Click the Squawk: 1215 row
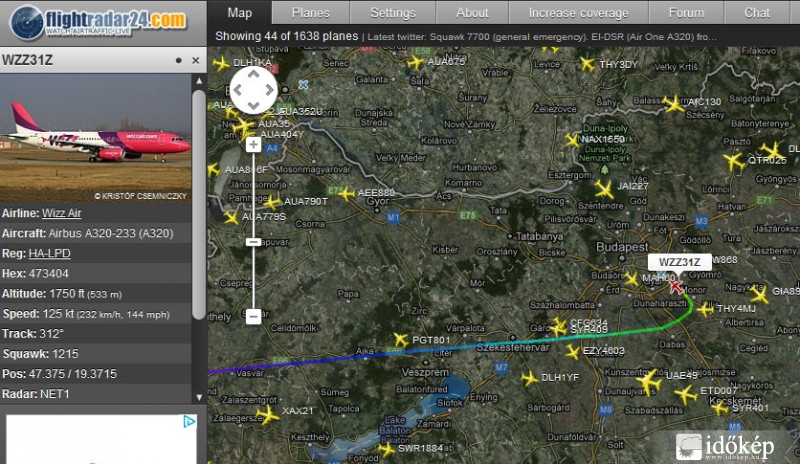 click(x=96, y=354)
